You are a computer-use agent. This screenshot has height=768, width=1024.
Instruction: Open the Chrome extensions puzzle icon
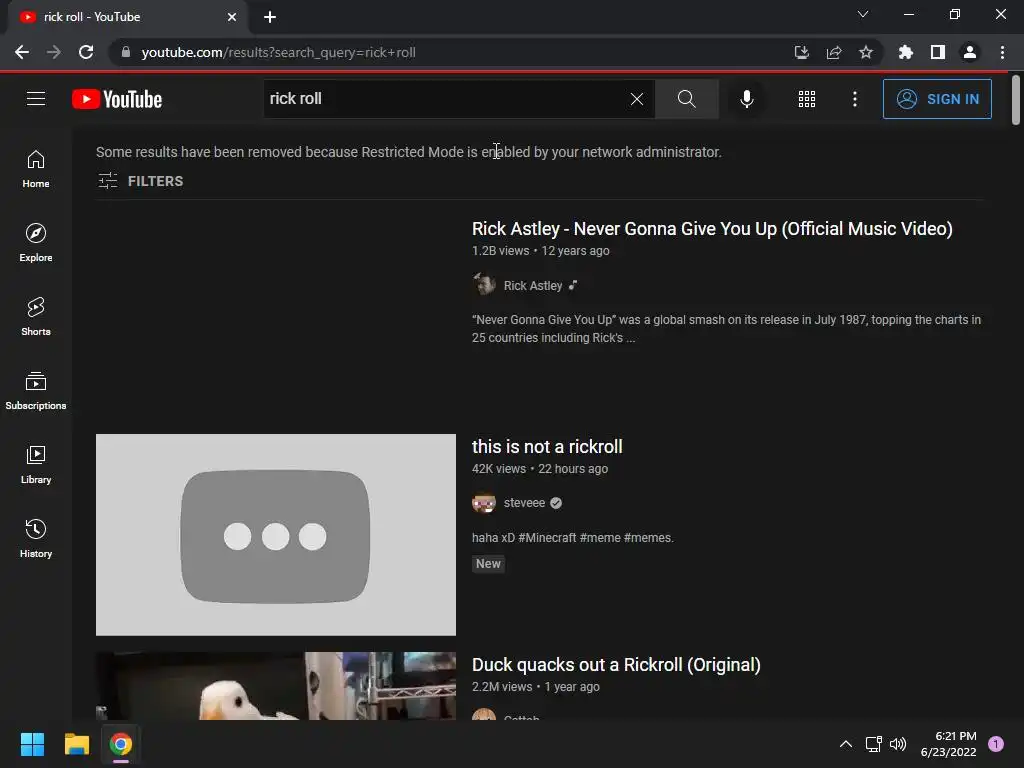[x=906, y=52]
